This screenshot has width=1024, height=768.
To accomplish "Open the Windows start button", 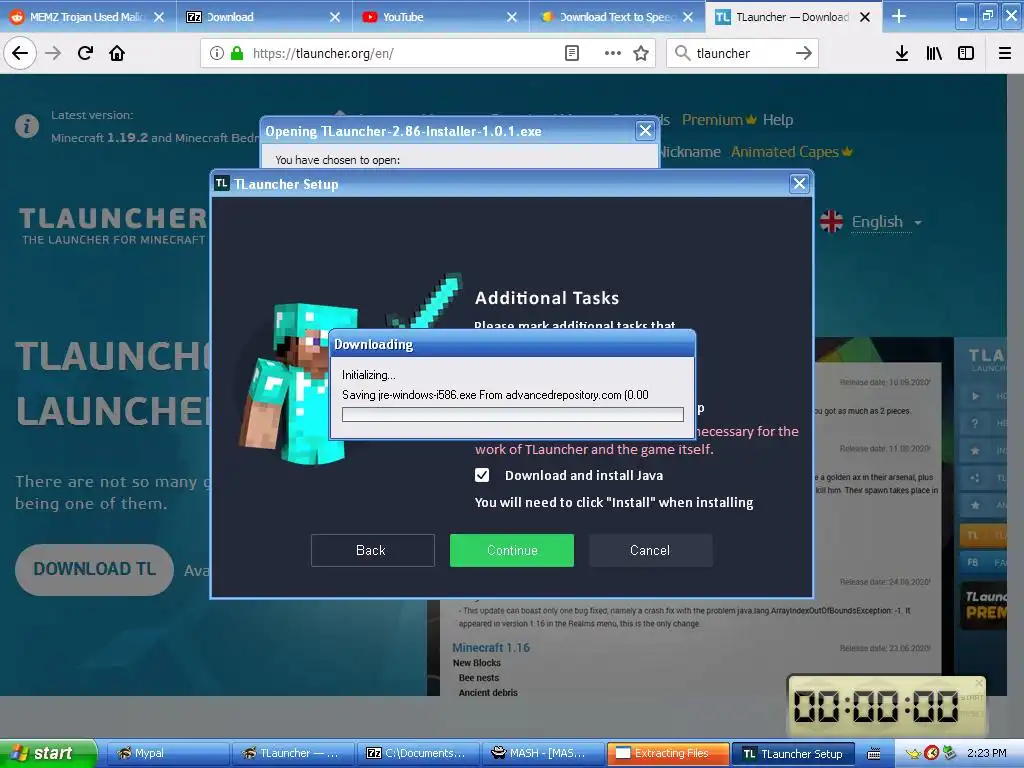I will 48,753.
